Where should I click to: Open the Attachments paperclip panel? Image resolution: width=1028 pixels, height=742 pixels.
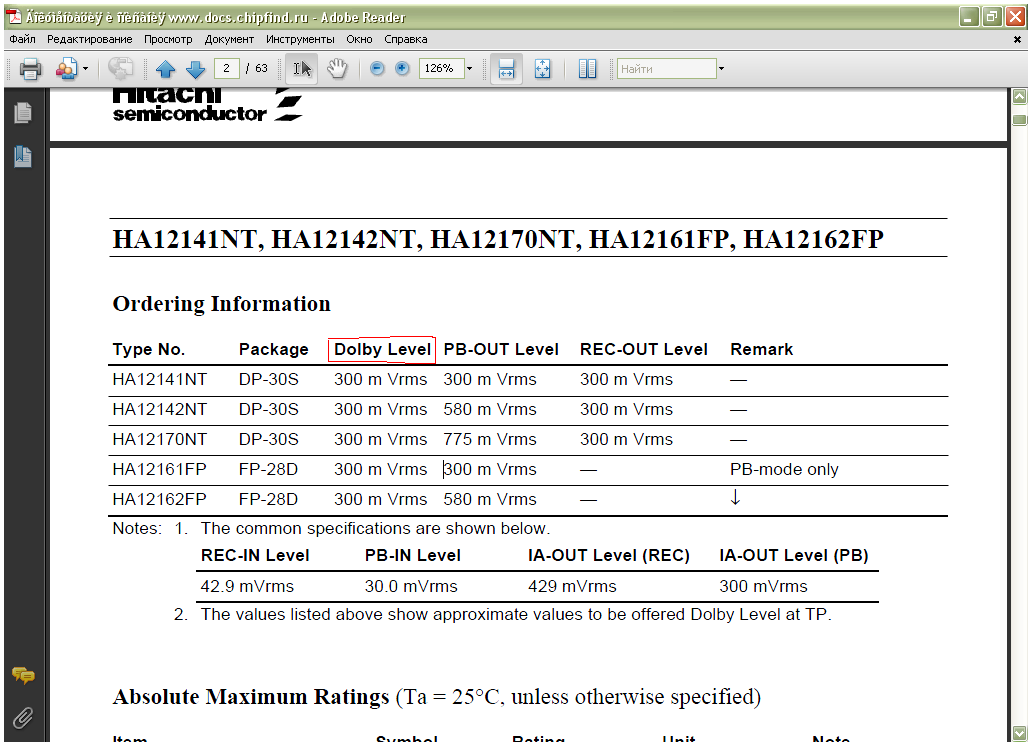click(23, 718)
